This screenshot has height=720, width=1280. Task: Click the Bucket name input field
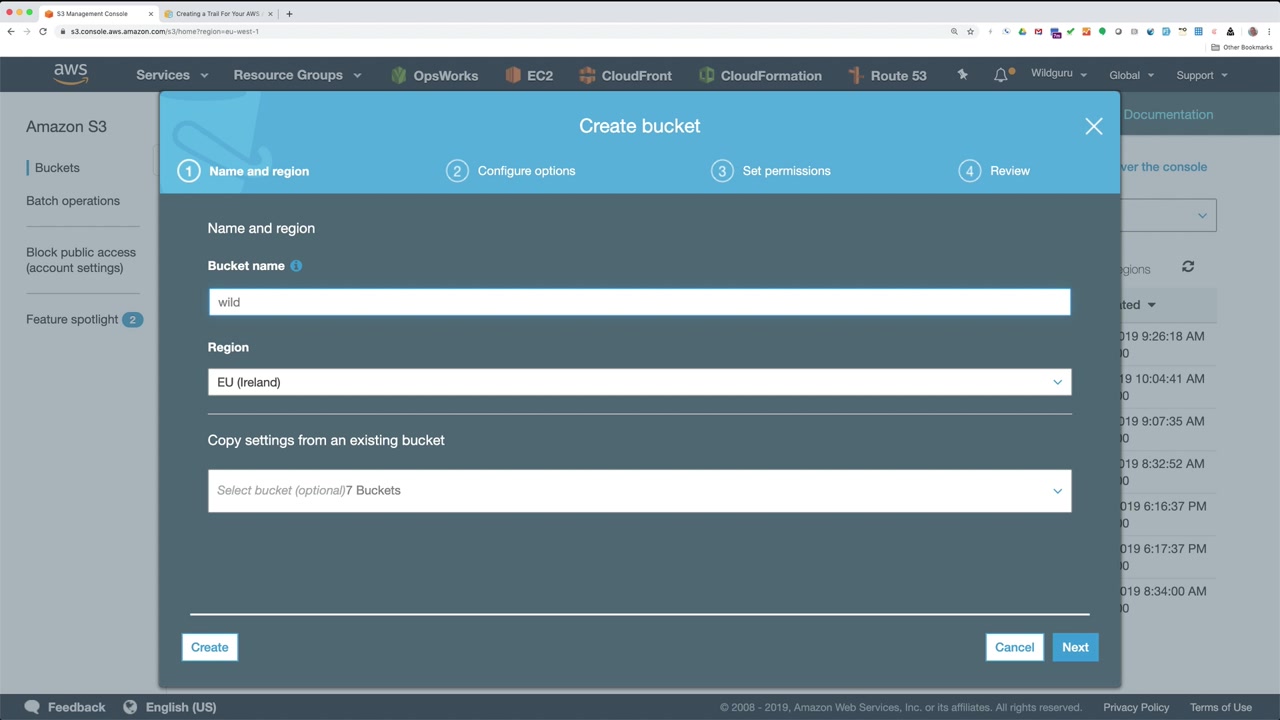[x=639, y=302]
